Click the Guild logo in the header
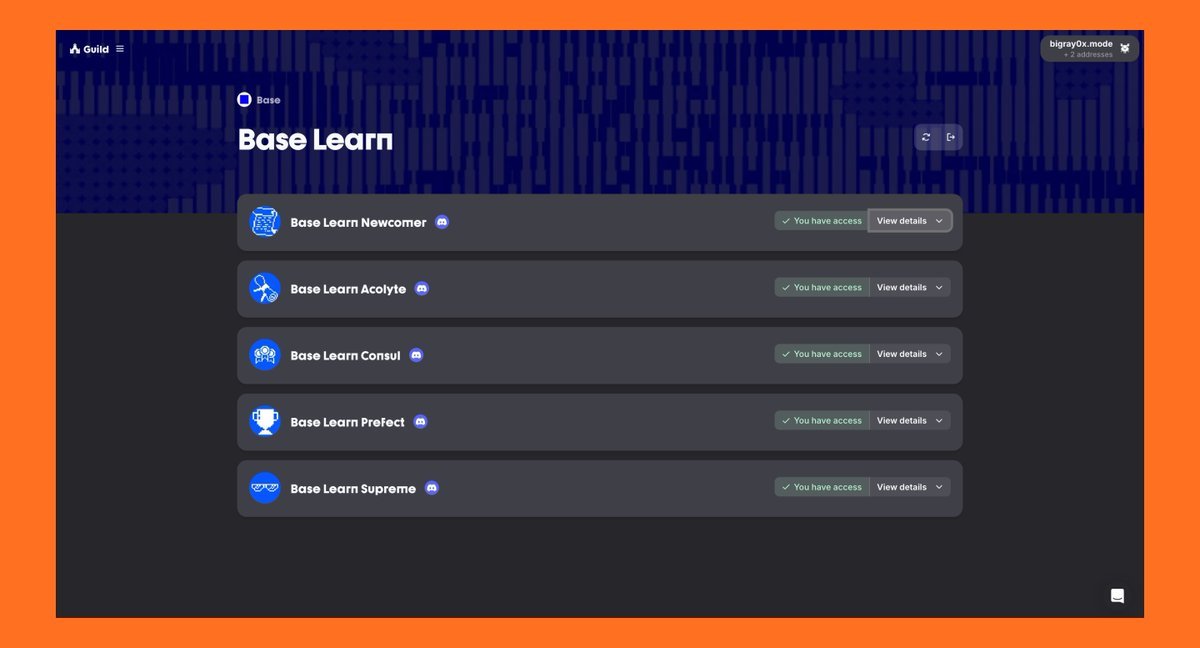 click(89, 49)
